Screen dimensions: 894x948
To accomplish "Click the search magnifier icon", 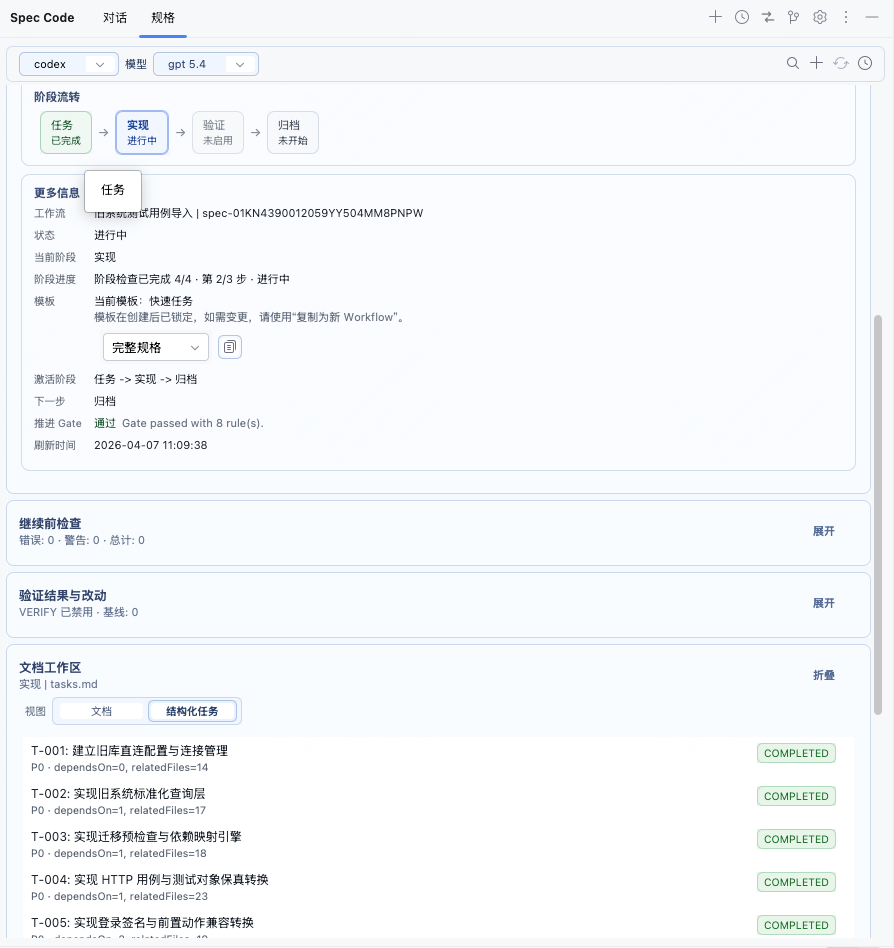I will pyautogui.click(x=793, y=63).
